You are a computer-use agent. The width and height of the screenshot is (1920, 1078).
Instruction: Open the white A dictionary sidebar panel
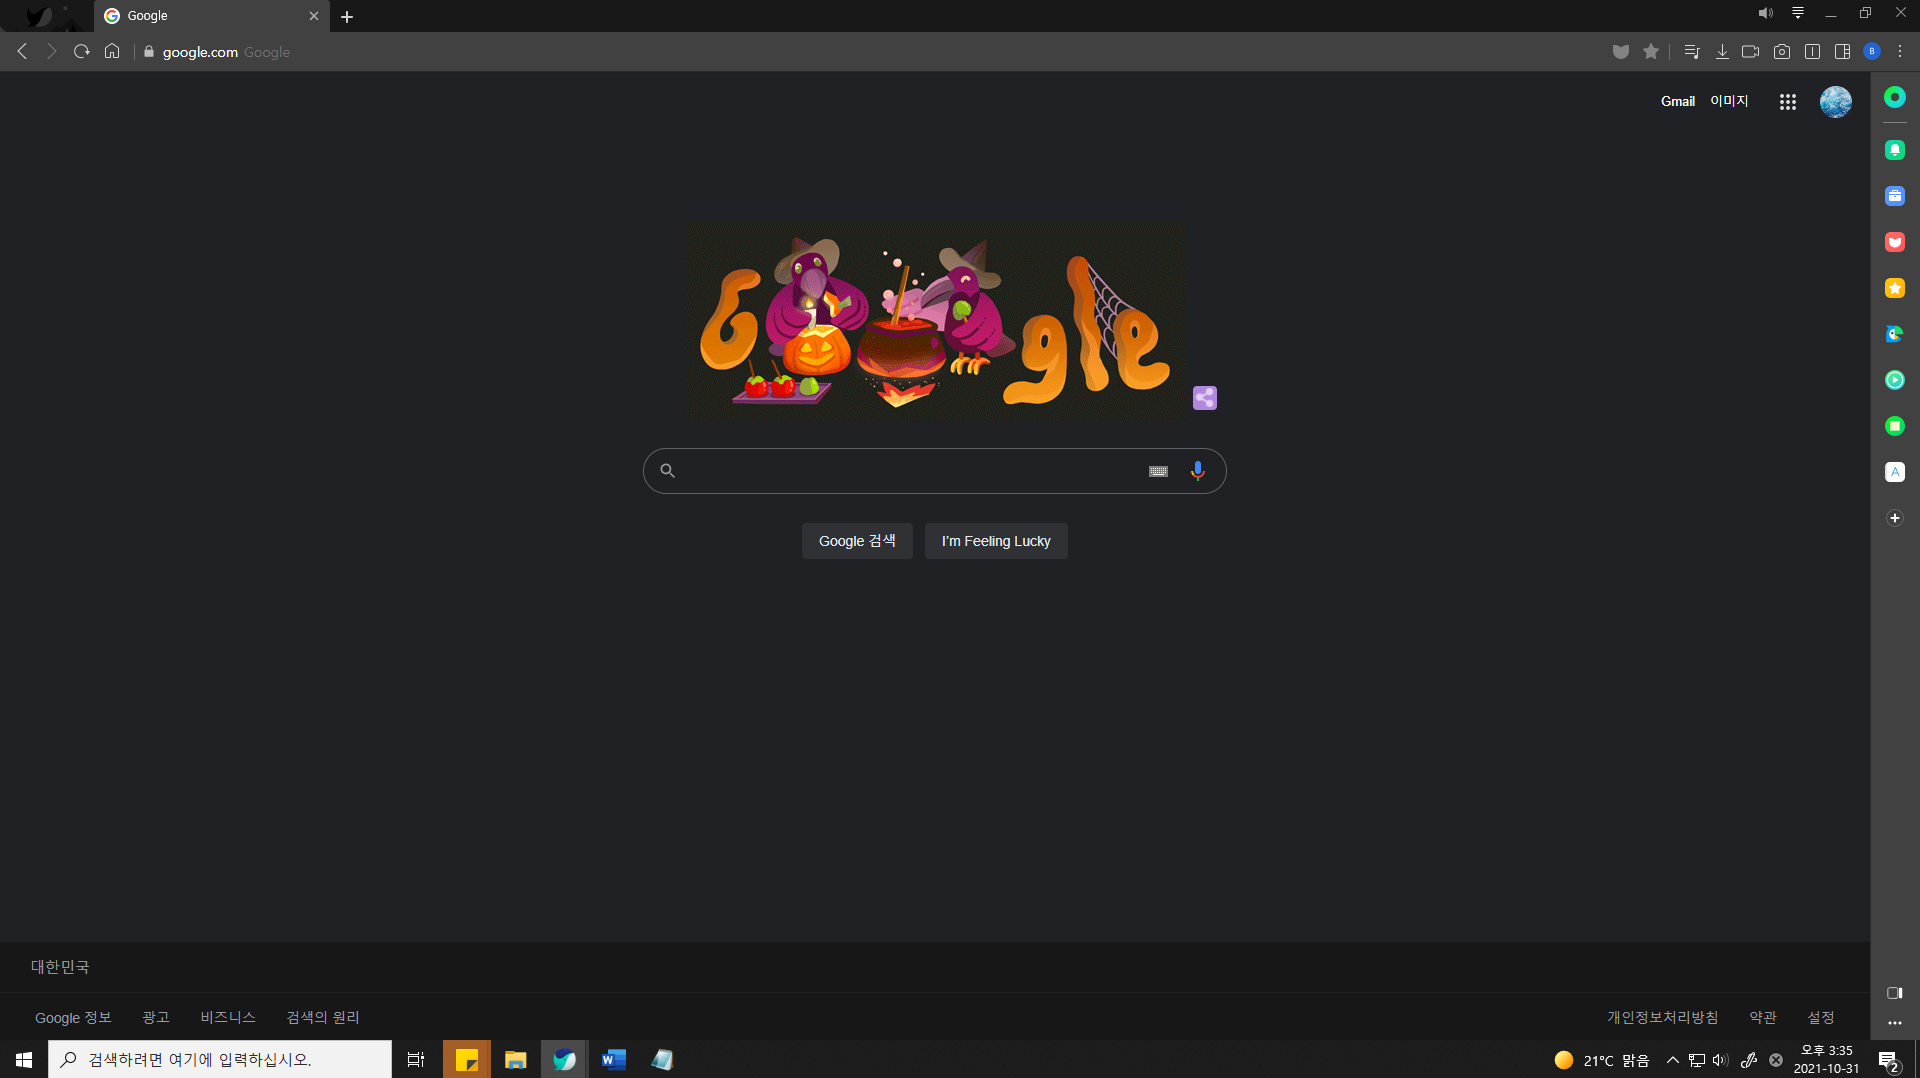coord(1895,472)
